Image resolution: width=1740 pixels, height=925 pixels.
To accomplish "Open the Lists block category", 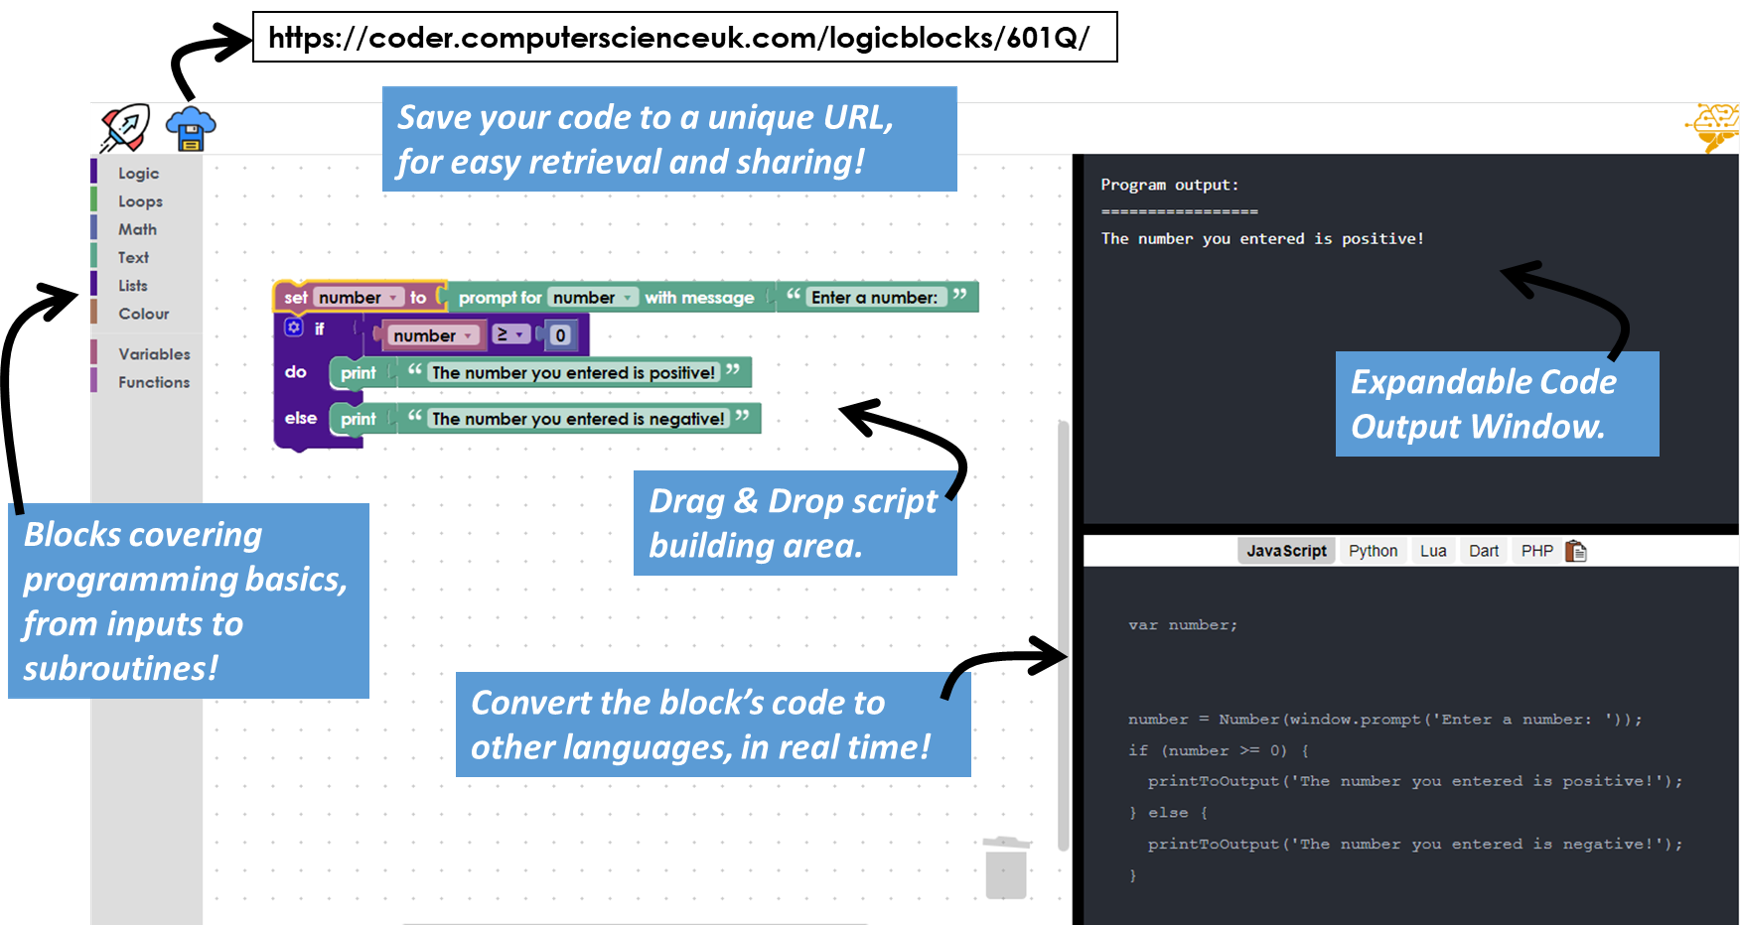I will [132, 285].
